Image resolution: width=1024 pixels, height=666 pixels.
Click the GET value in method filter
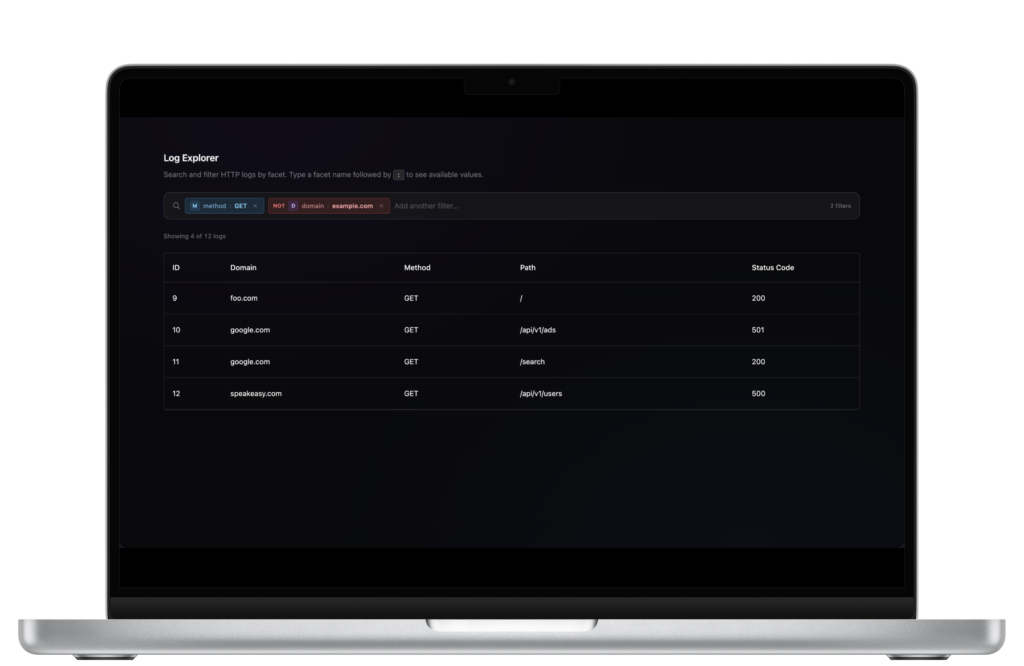point(240,206)
